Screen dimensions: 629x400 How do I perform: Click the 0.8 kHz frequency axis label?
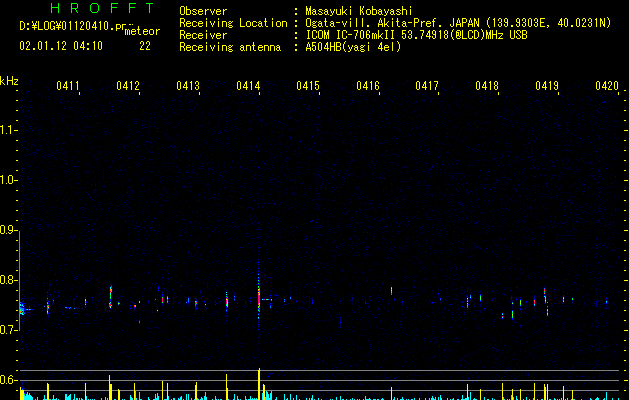click(x=8, y=280)
